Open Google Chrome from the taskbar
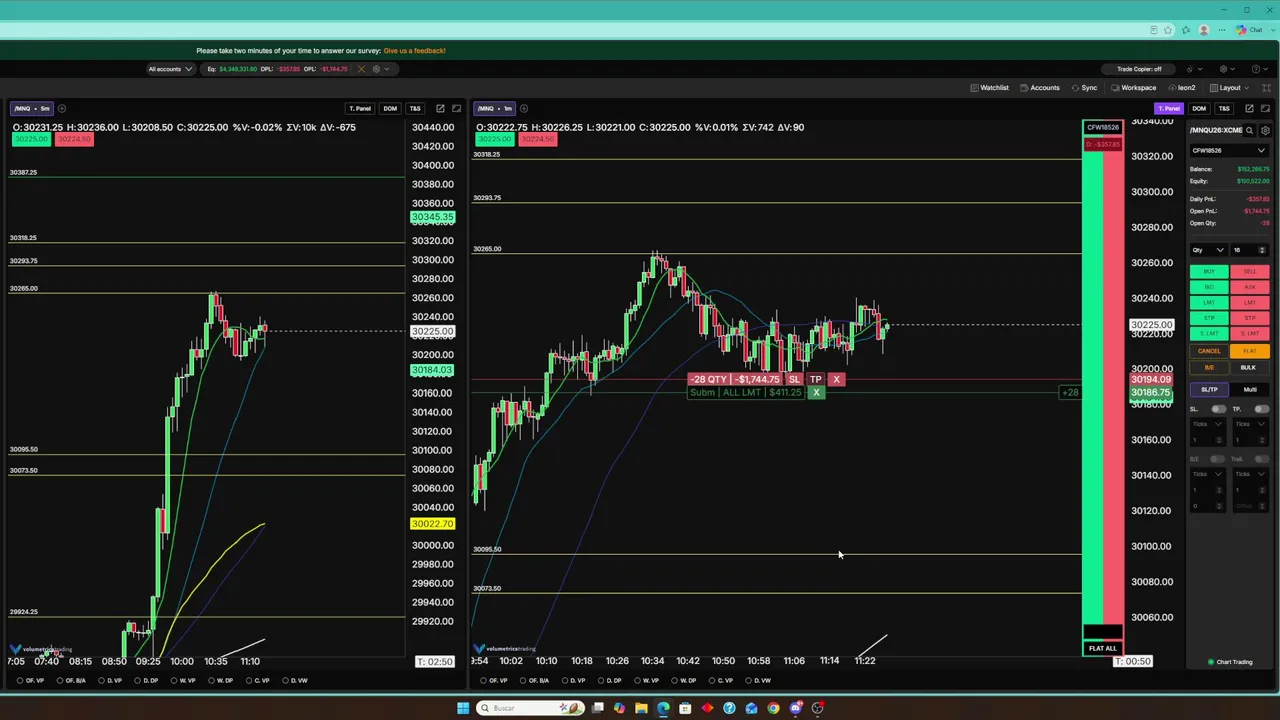The image size is (1280, 720). [773, 708]
